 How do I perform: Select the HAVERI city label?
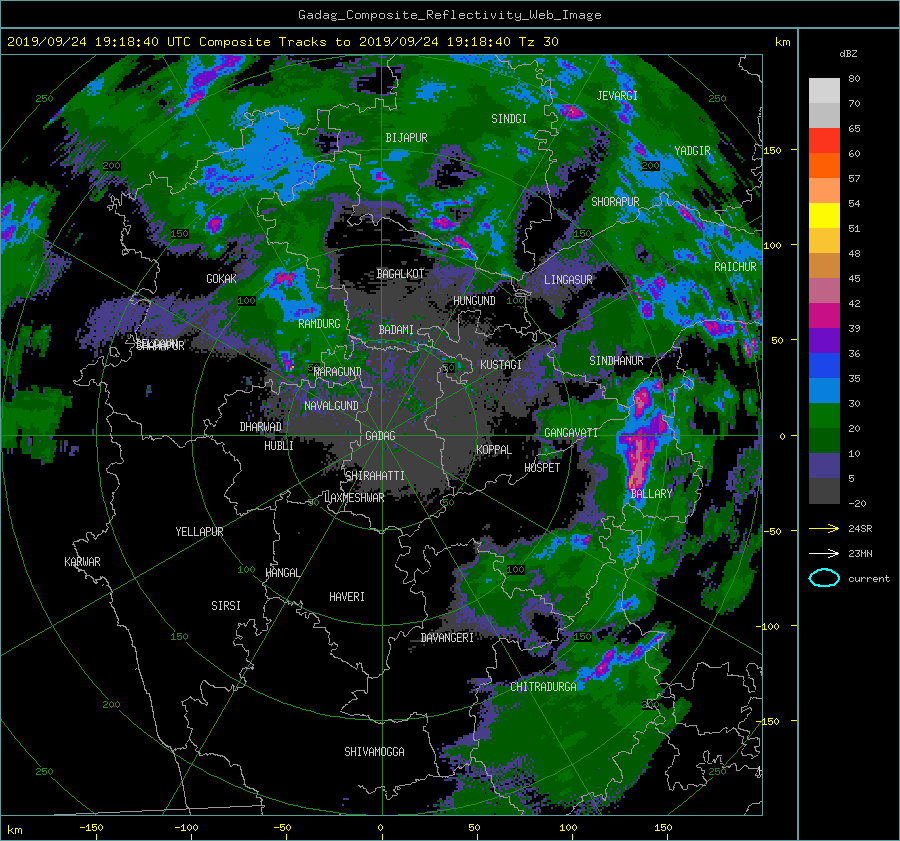(347, 596)
